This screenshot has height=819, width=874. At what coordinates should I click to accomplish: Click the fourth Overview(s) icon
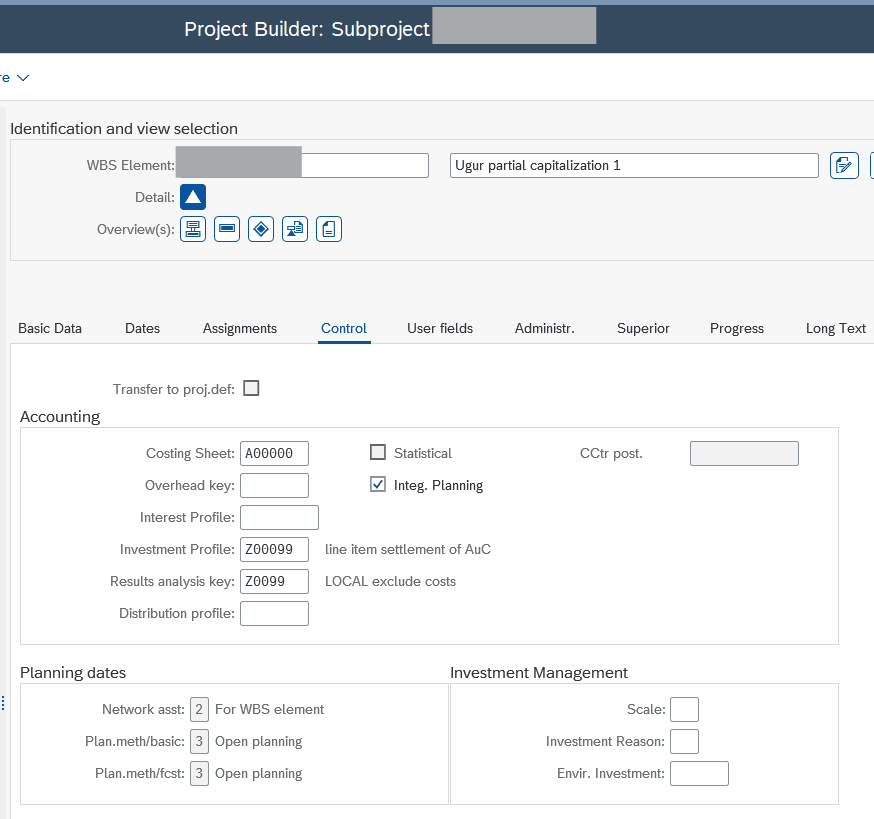pos(295,229)
